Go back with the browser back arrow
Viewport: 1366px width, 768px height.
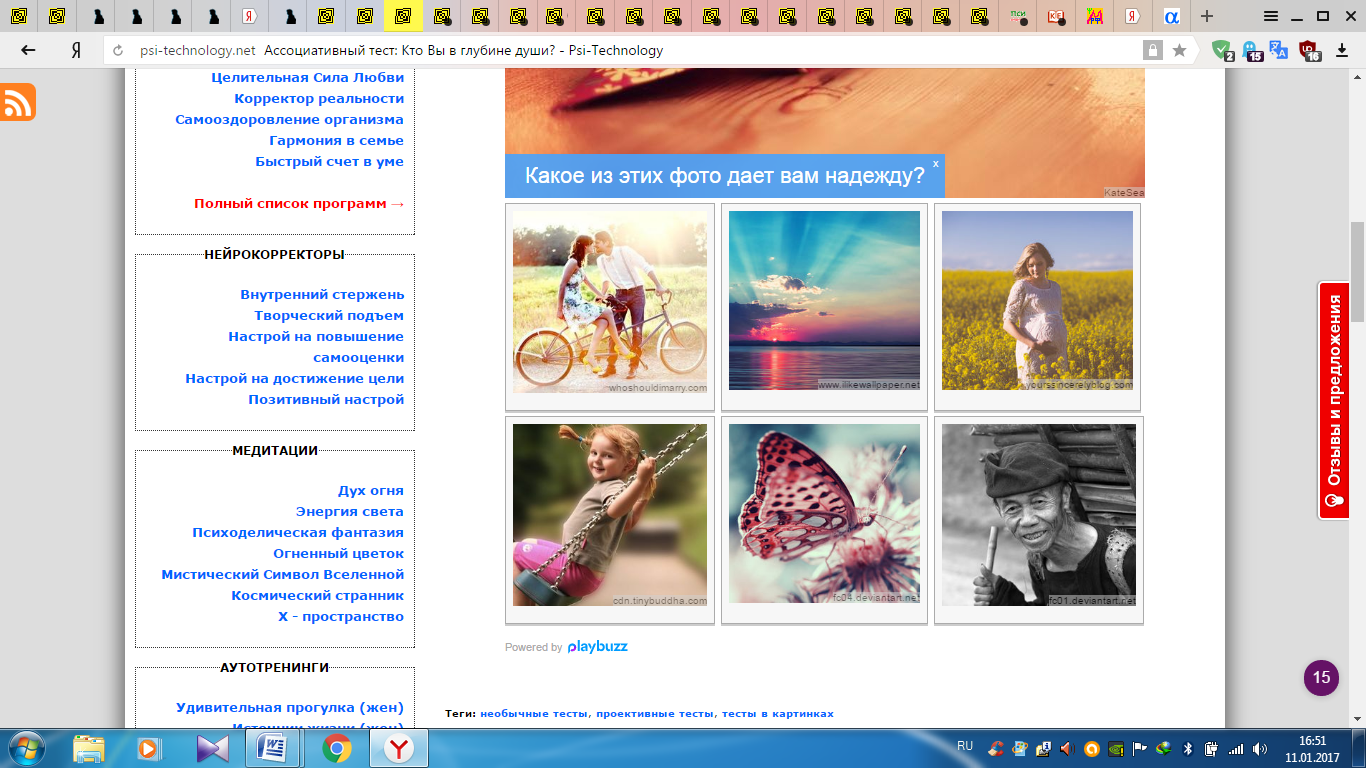tap(28, 50)
